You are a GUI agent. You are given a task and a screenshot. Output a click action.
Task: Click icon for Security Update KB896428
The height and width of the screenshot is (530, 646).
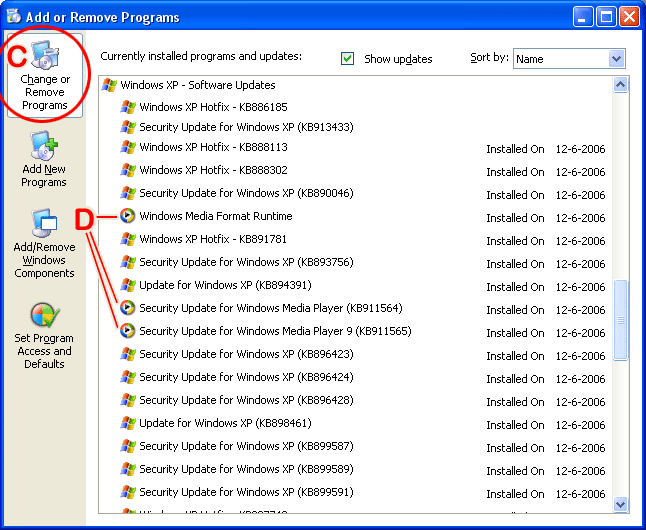(x=128, y=400)
